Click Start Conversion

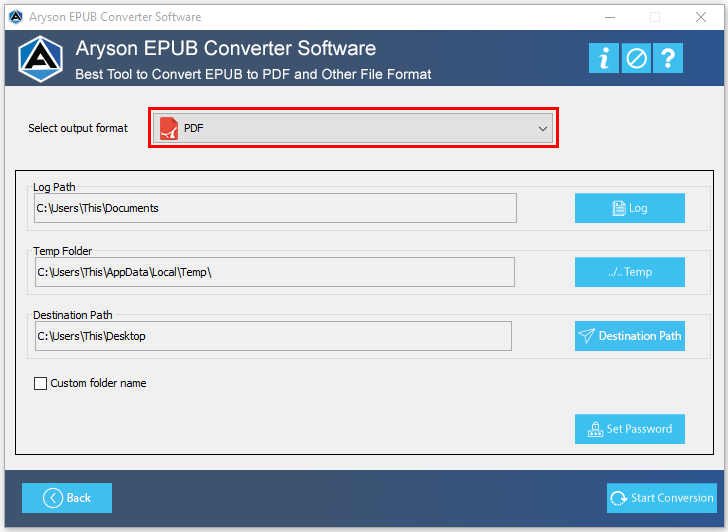[662, 498]
